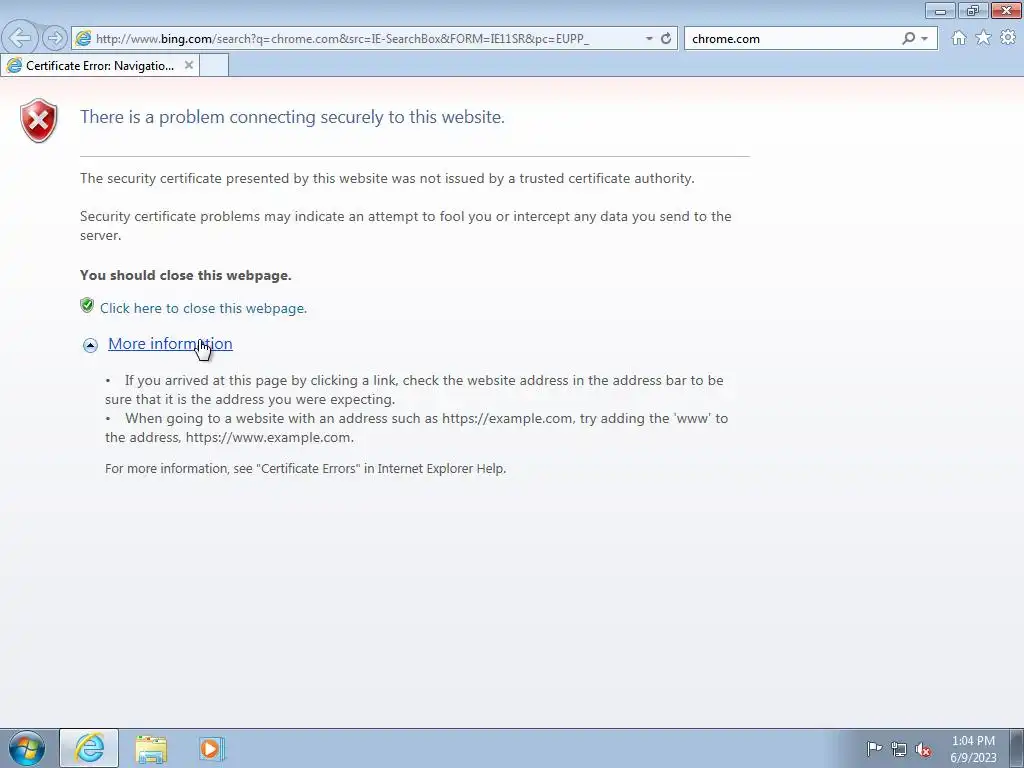1024x768 pixels.
Task: Select the Certificate Error tab
Action: pos(100,65)
